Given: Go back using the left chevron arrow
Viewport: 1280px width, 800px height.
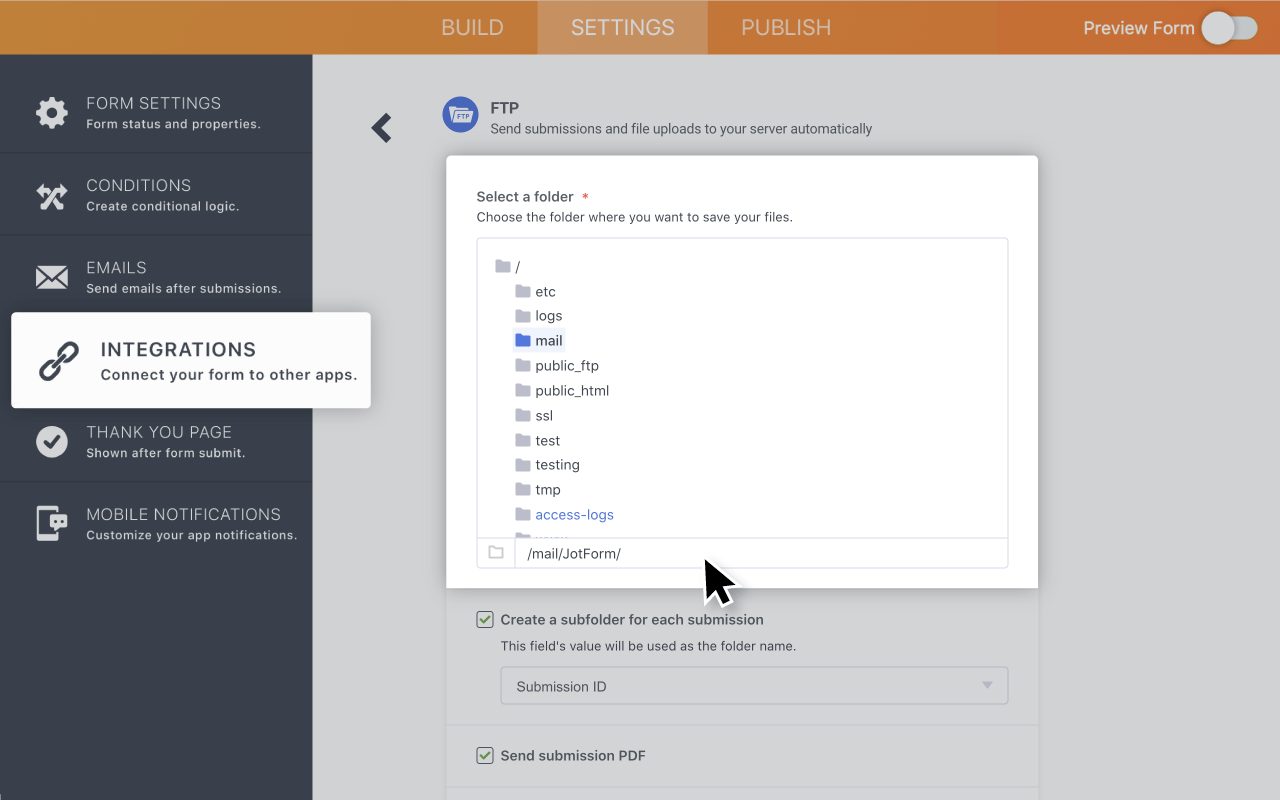Looking at the screenshot, I should coord(381,128).
